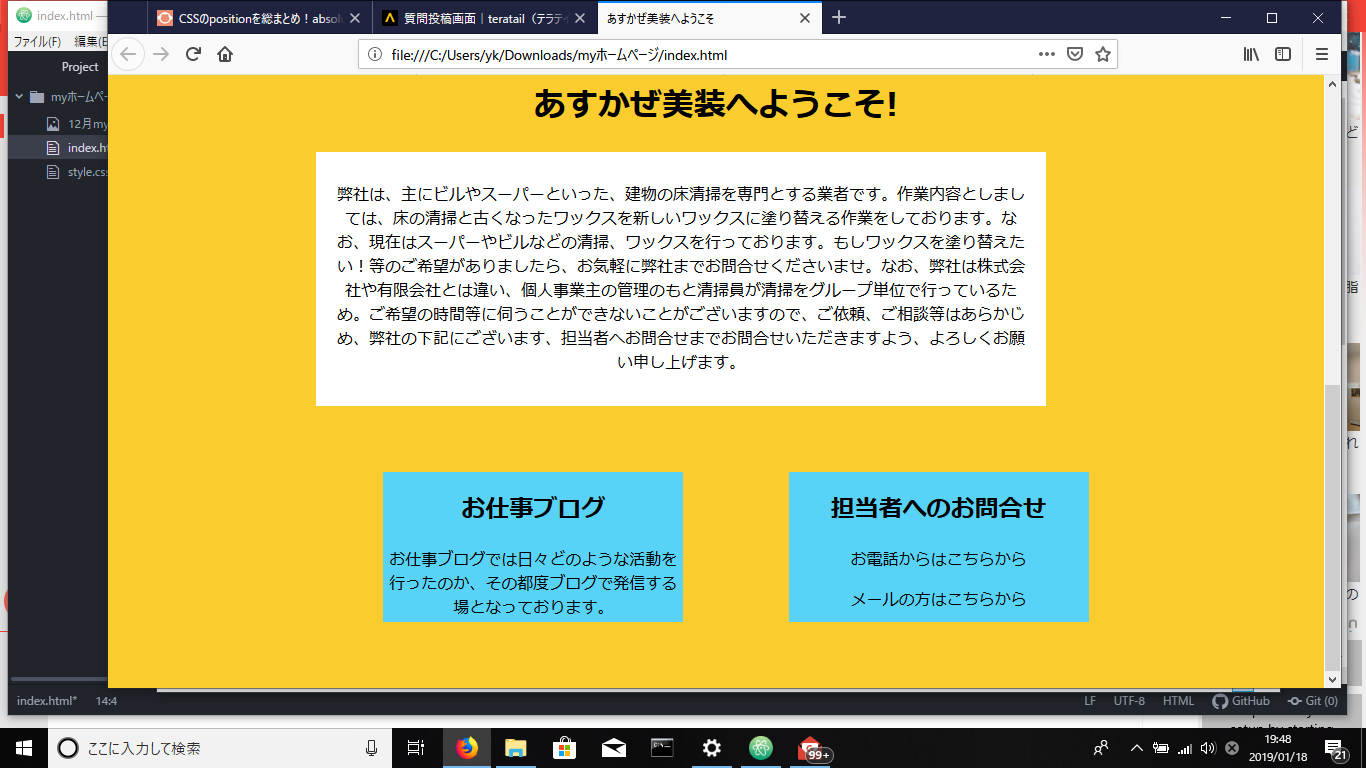
Task: Expand hidden icons in the system tray
Action: point(1137,748)
